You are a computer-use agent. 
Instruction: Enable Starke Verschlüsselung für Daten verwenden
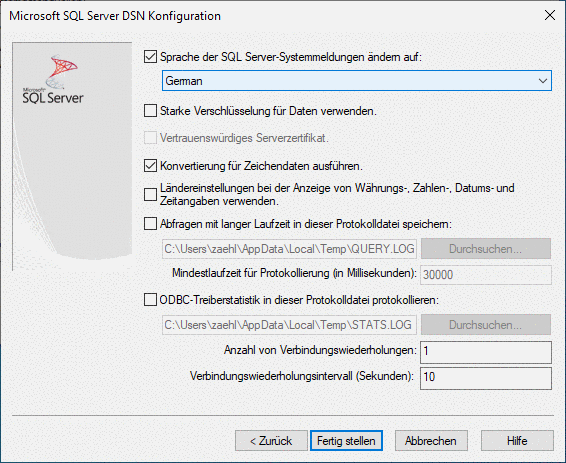tap(150, 111)
